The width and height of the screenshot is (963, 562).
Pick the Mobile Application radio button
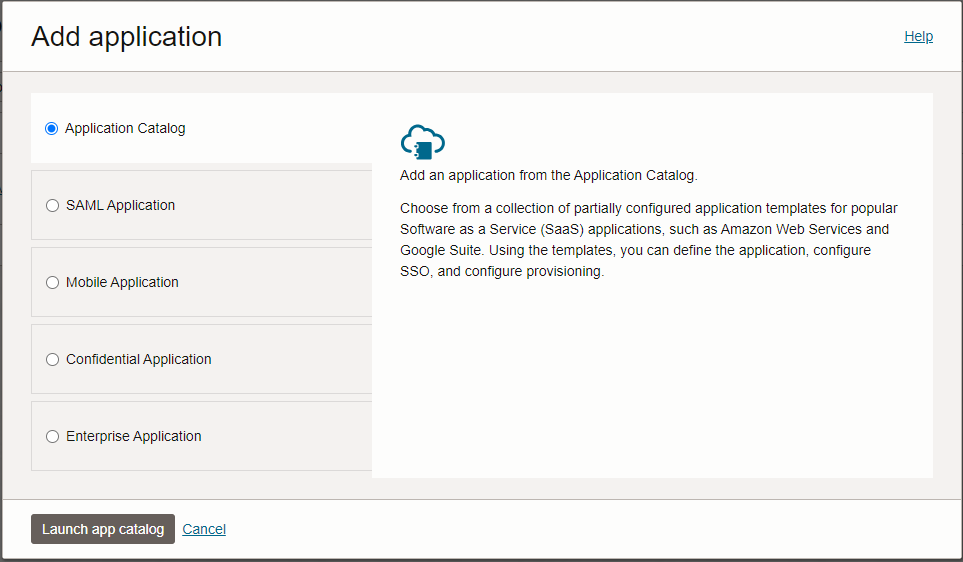coord(53,282)
